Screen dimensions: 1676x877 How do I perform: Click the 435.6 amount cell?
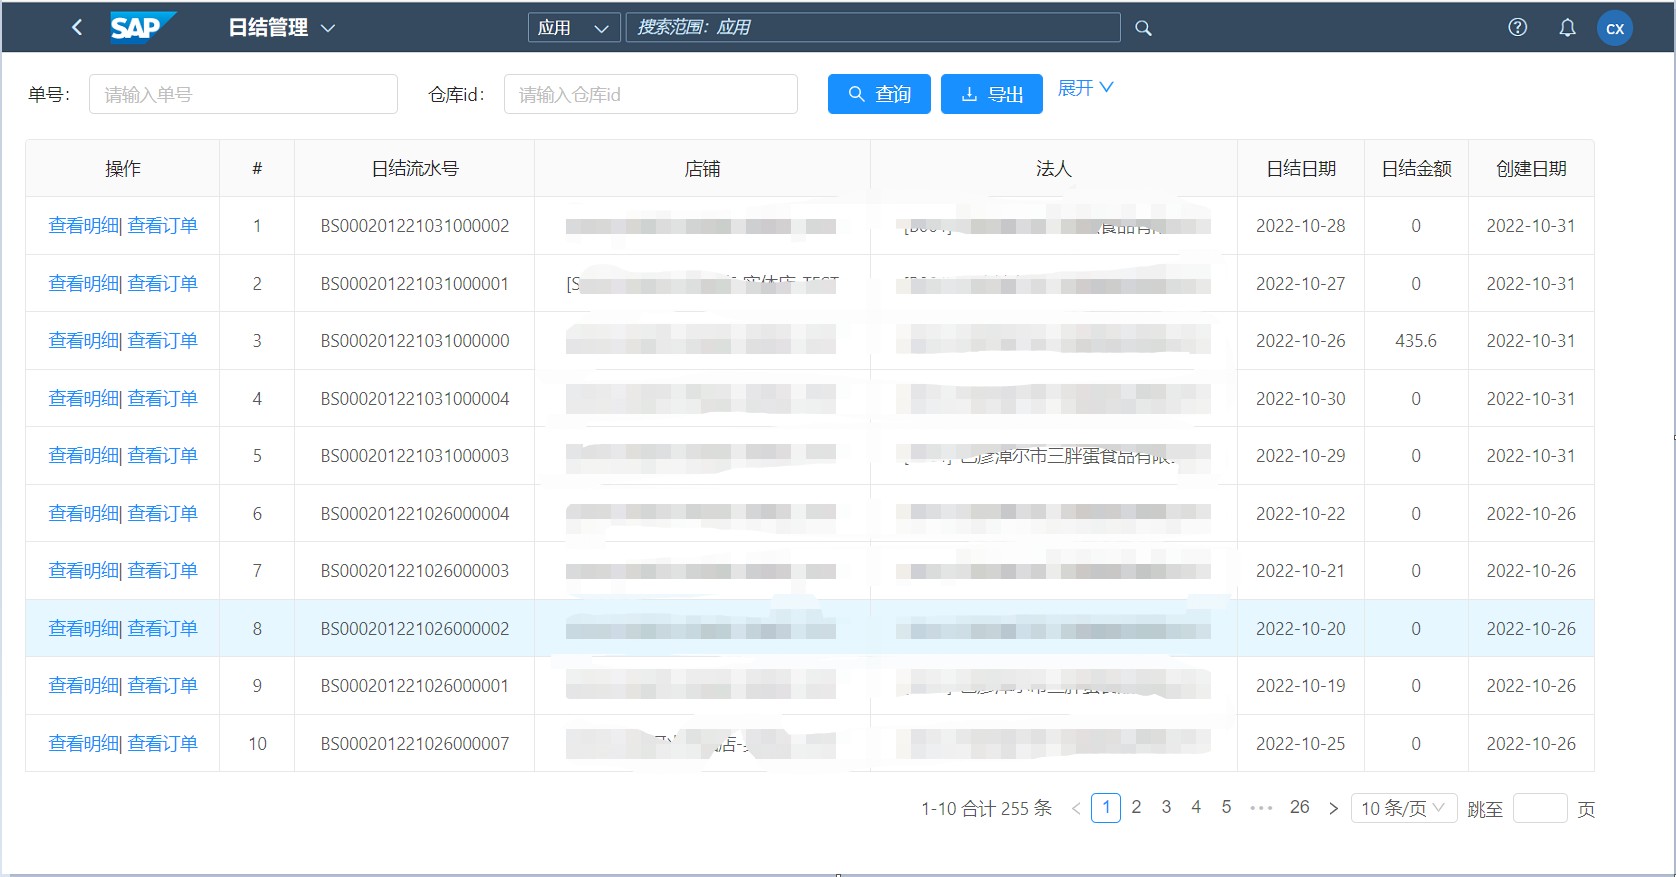1416,341
